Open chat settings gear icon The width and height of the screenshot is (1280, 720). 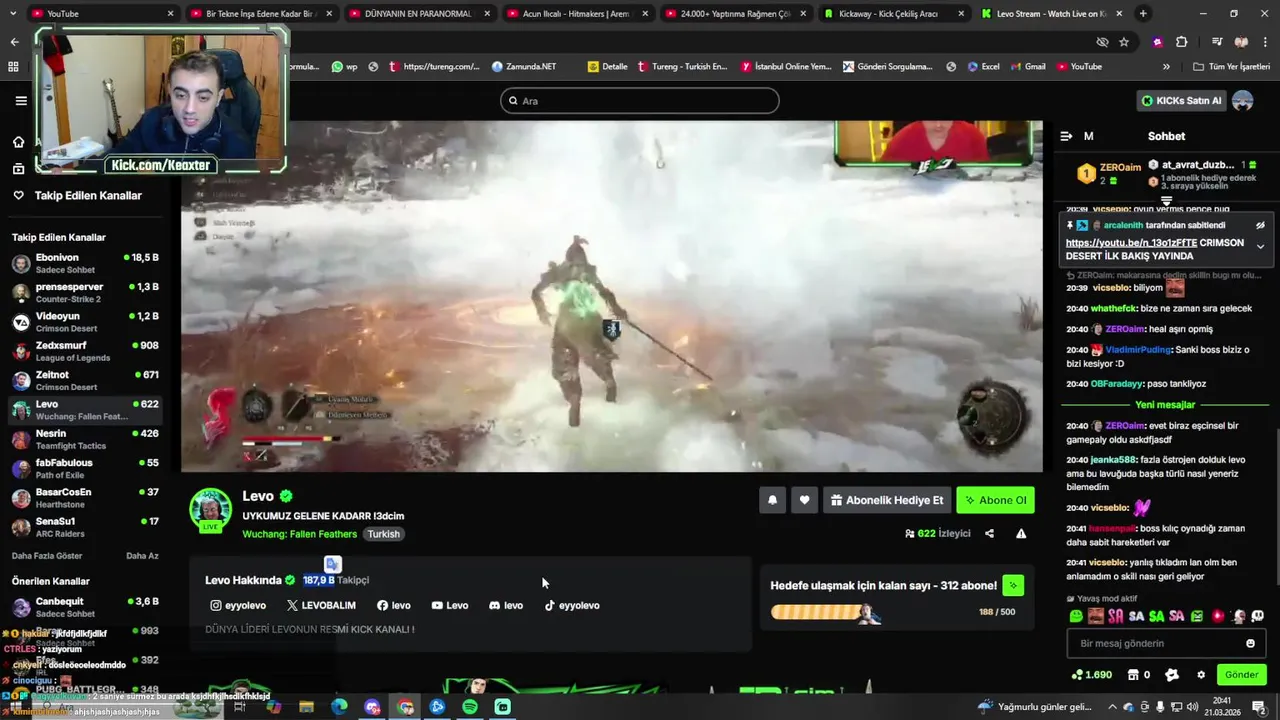[x=1201, y=675]
